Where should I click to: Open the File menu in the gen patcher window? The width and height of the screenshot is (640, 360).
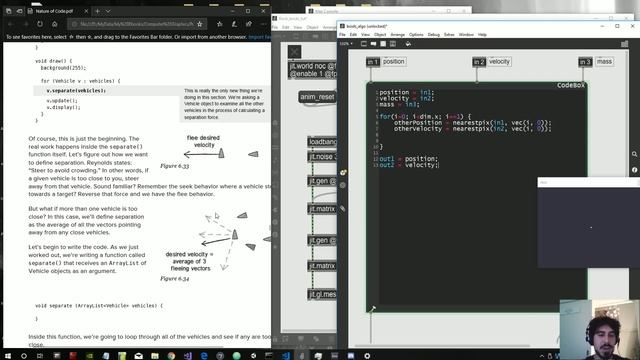pyautogui.click(x=342, y=35)
